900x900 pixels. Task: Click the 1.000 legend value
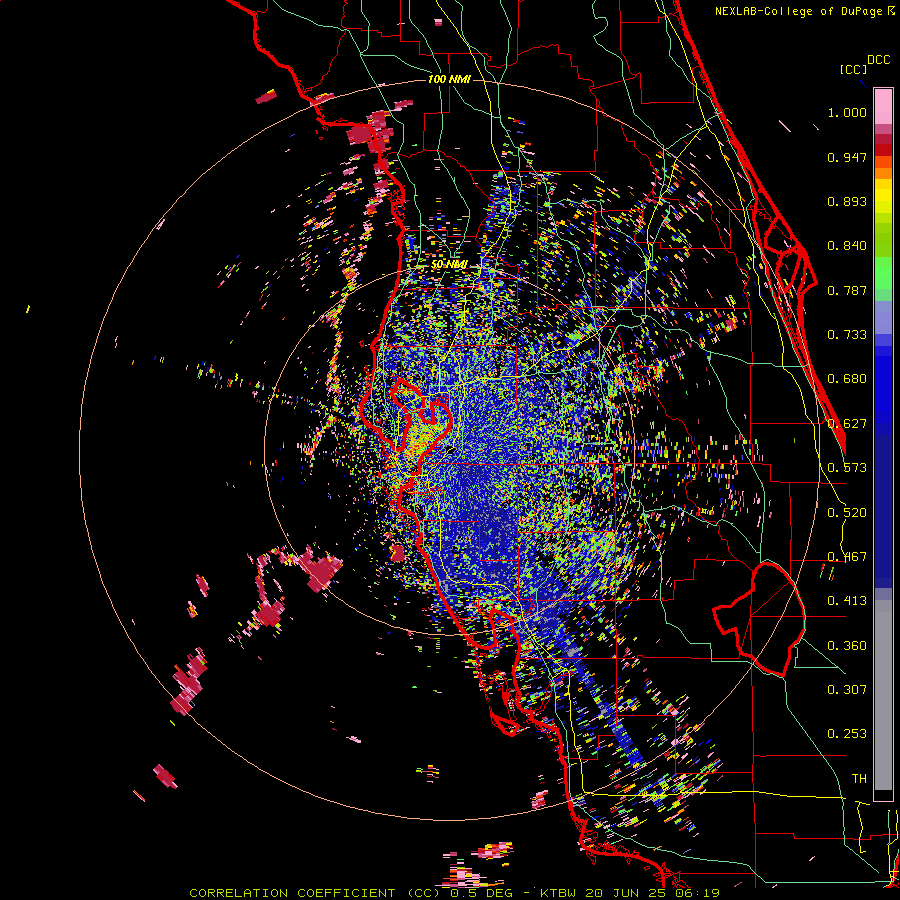coord(847,112)
